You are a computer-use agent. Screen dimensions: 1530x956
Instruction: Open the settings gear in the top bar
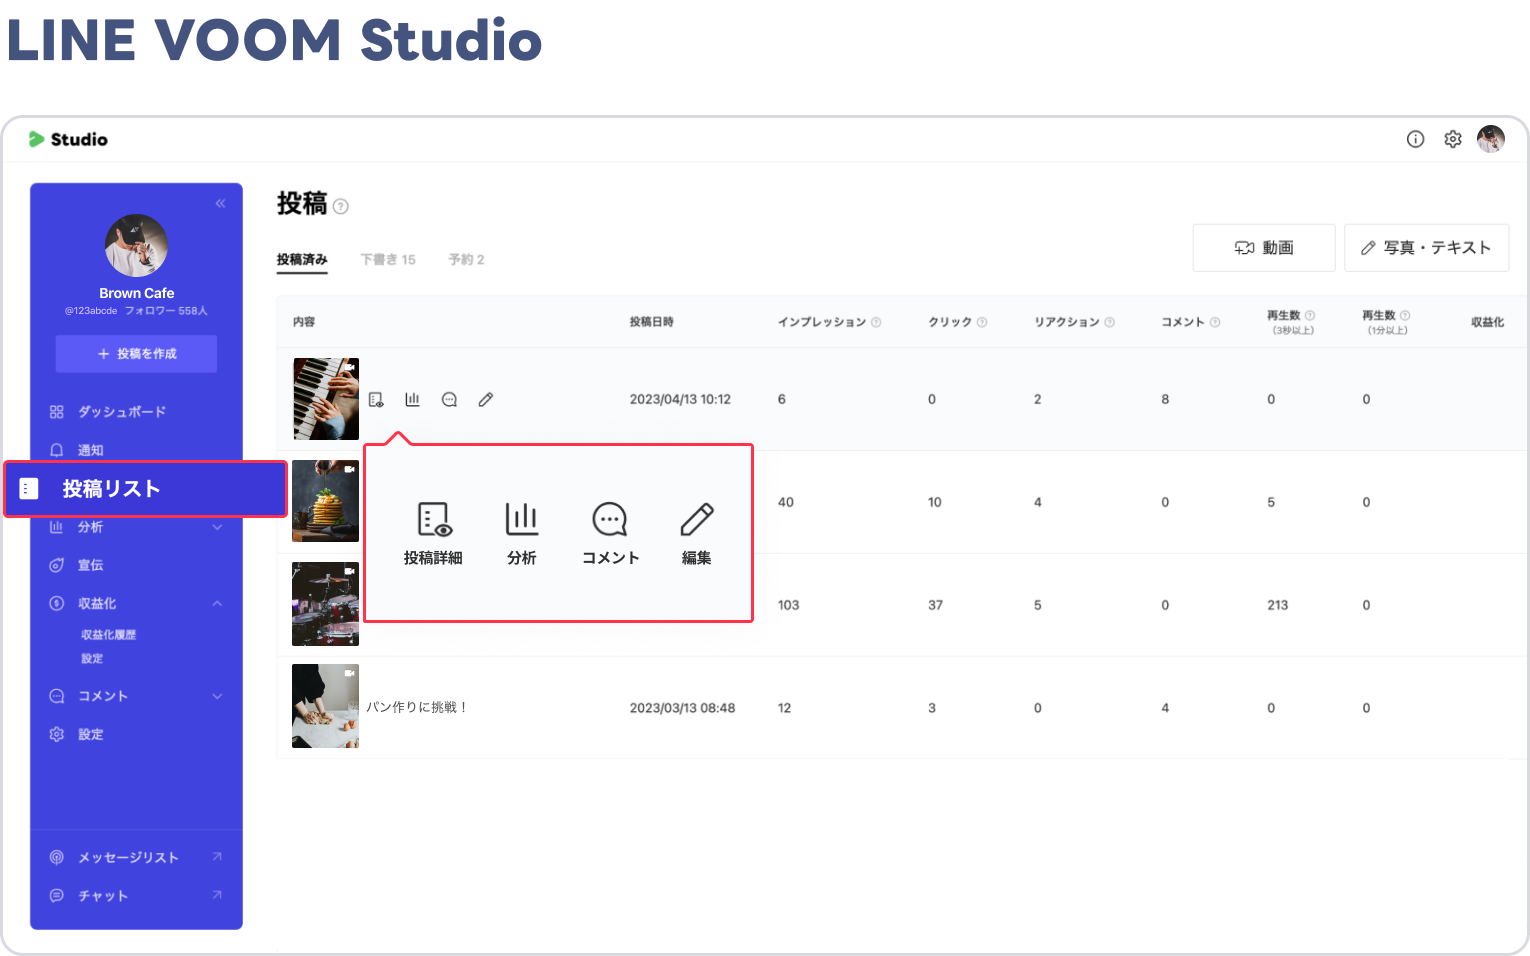[x=1453, y=139]
